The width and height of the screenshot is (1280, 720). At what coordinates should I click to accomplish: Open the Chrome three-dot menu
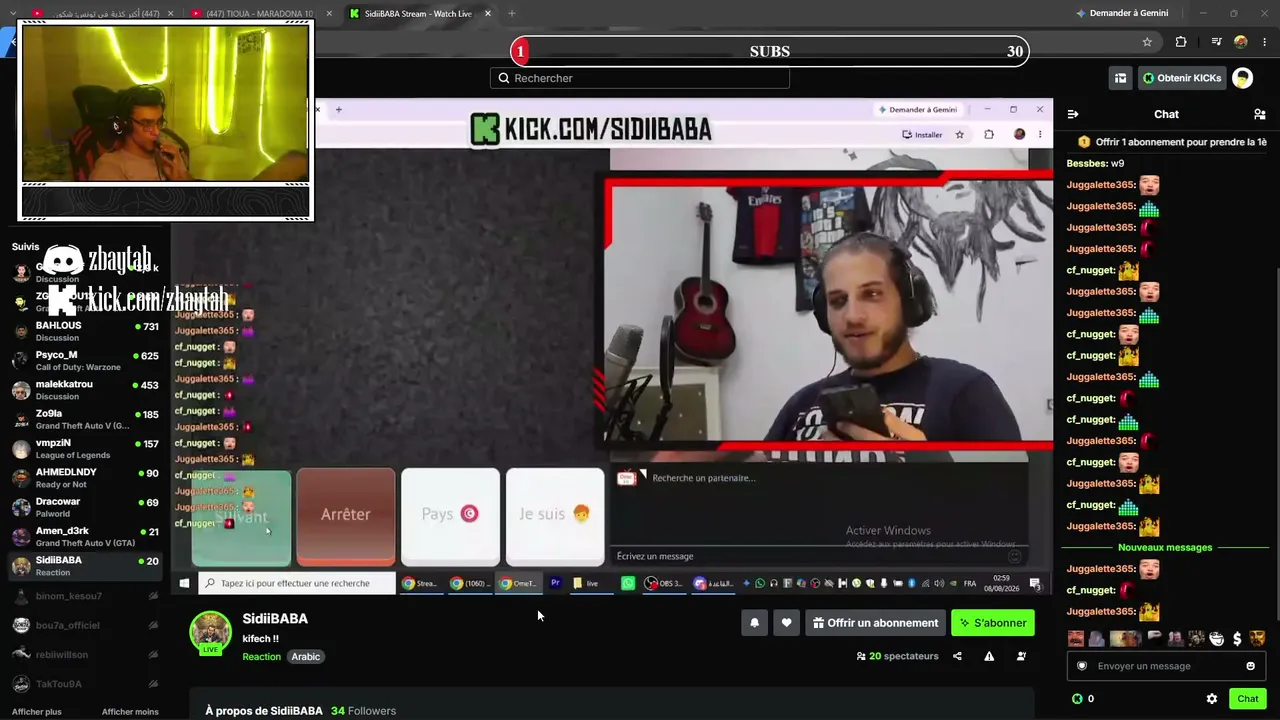click(1265, 42)
